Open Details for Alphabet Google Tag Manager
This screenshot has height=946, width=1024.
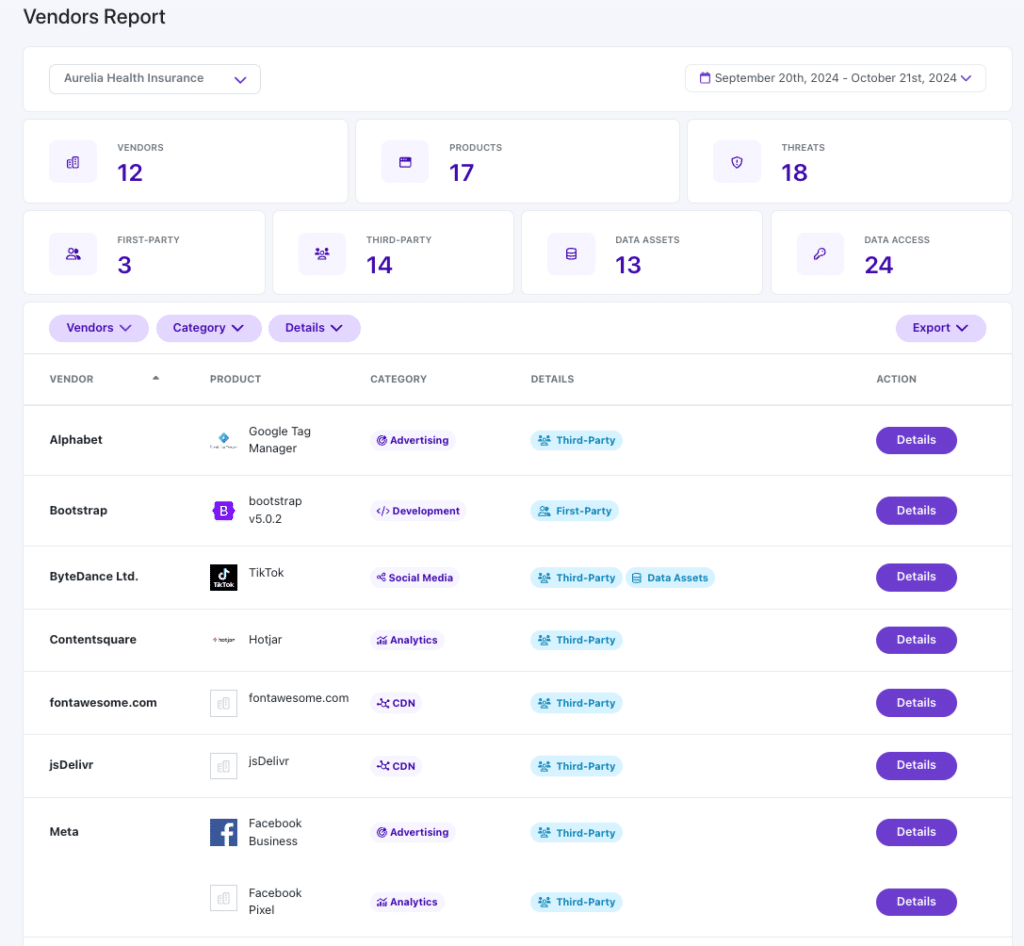click(916, 440)
